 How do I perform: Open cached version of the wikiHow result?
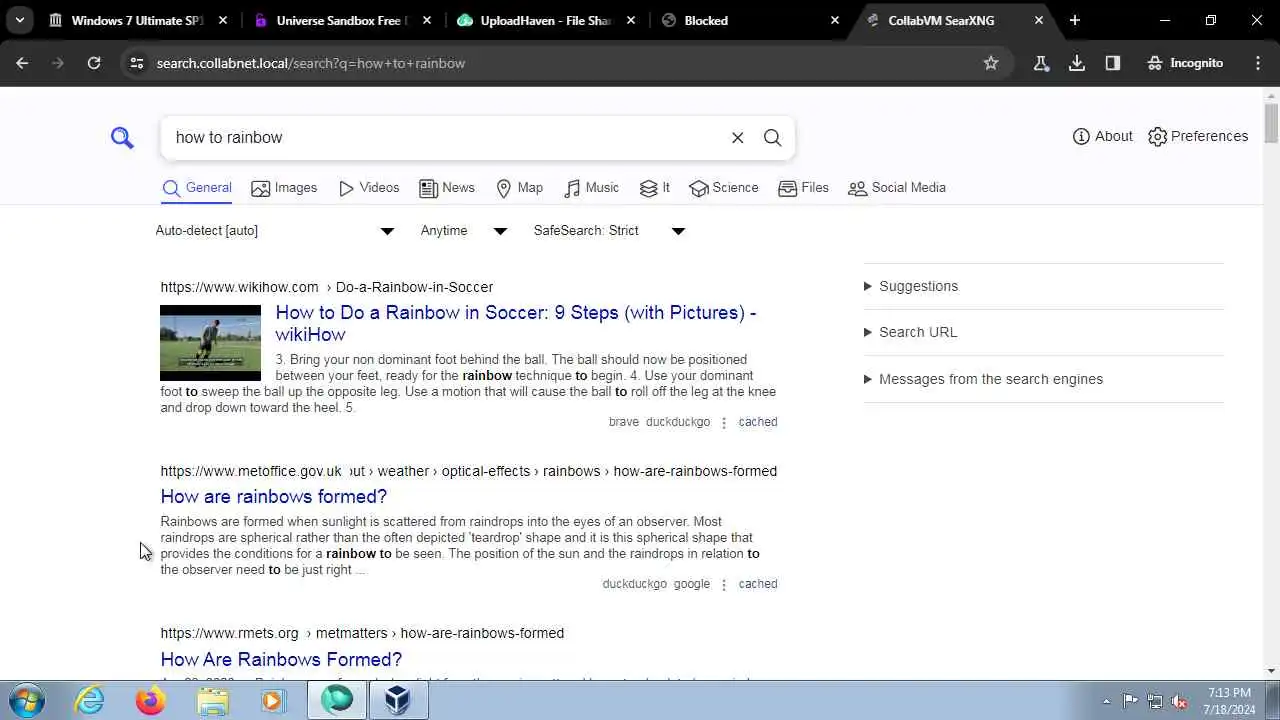[758, 422]
